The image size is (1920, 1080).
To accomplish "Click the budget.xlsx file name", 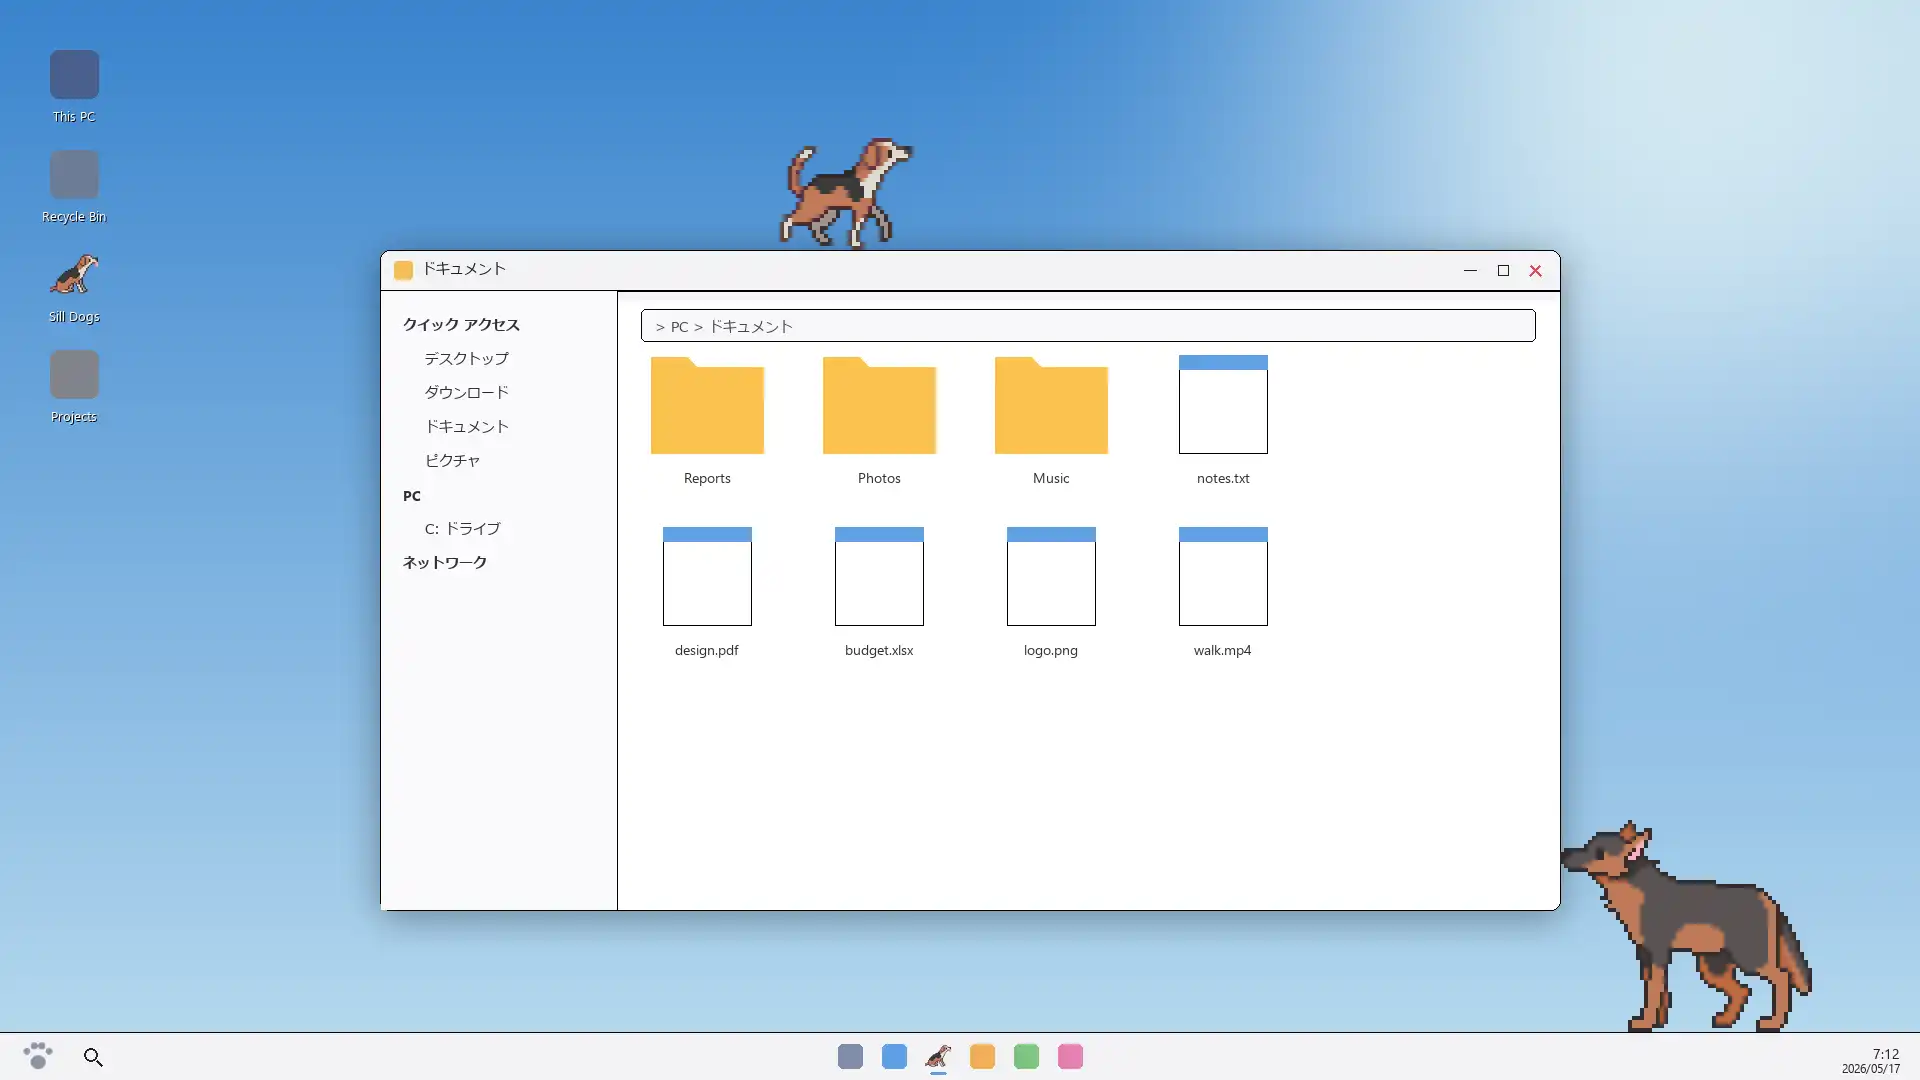I will tap(879, 650).
